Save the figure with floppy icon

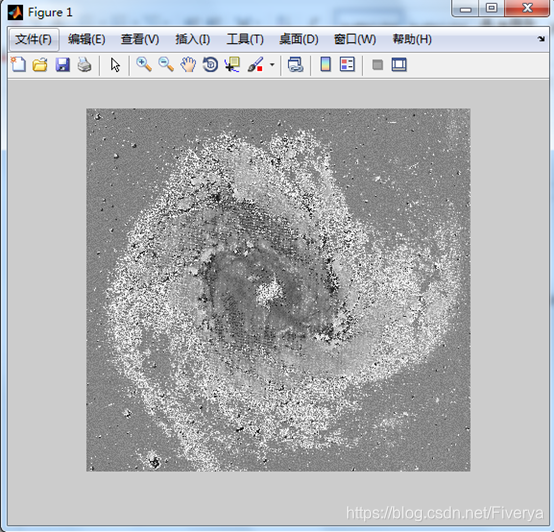click(62, 65)
